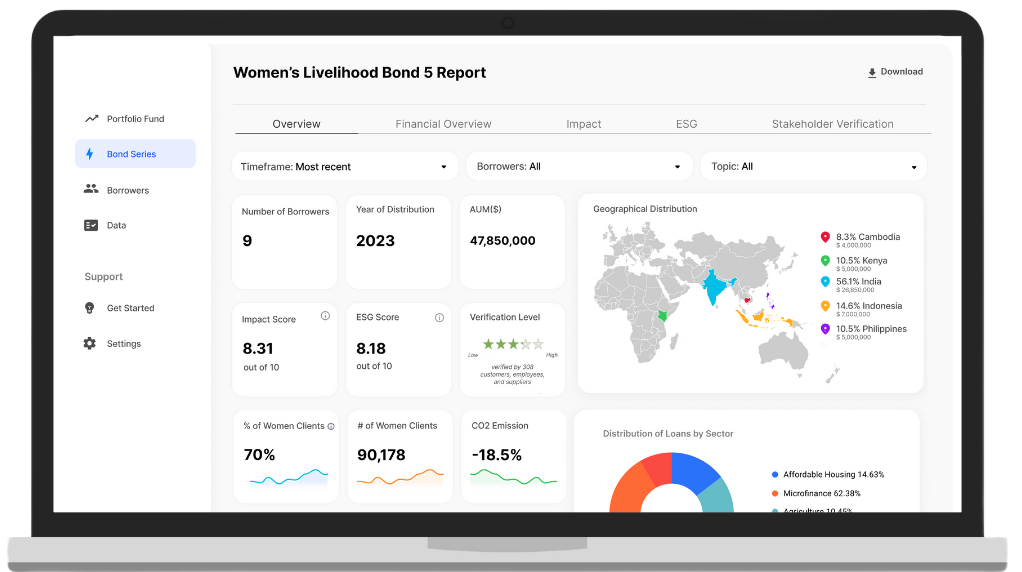Switch to the Impact tab
The height and width of the screenshot is (572, 1022).
584,124
